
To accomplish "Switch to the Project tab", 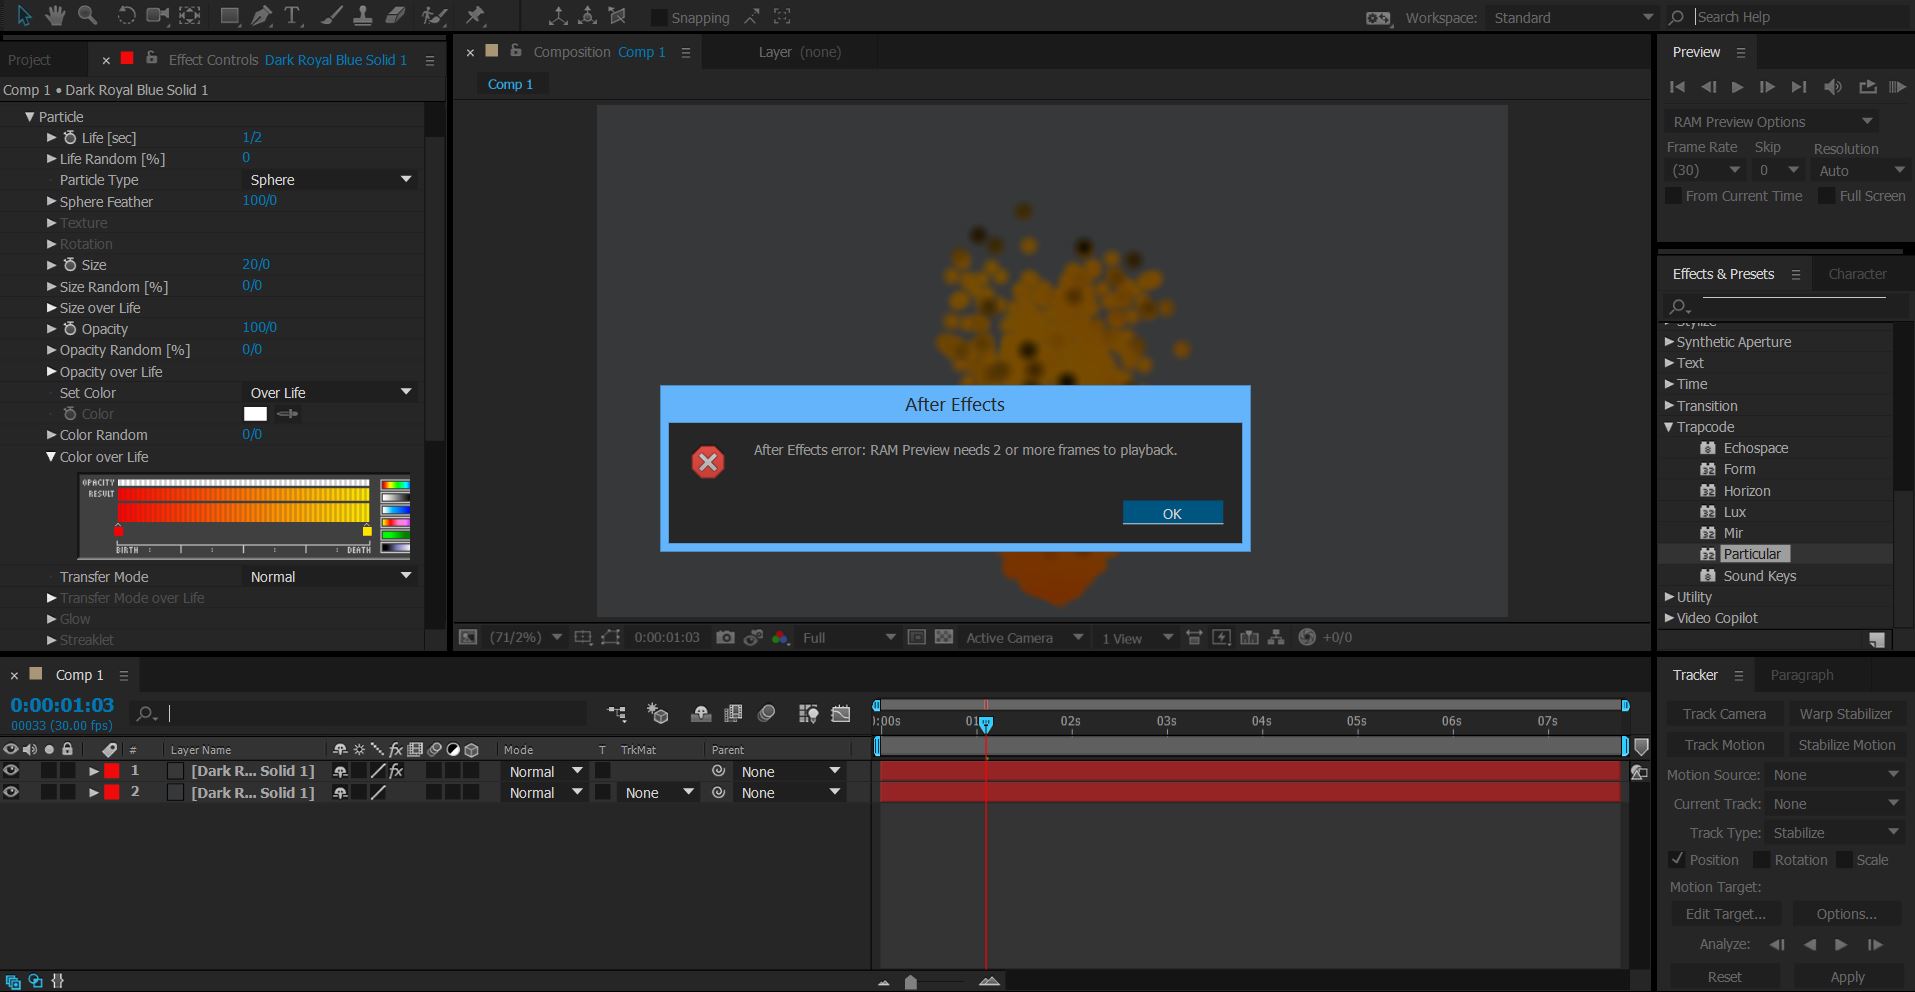I will pyautogui.click(x=29, y=60).
